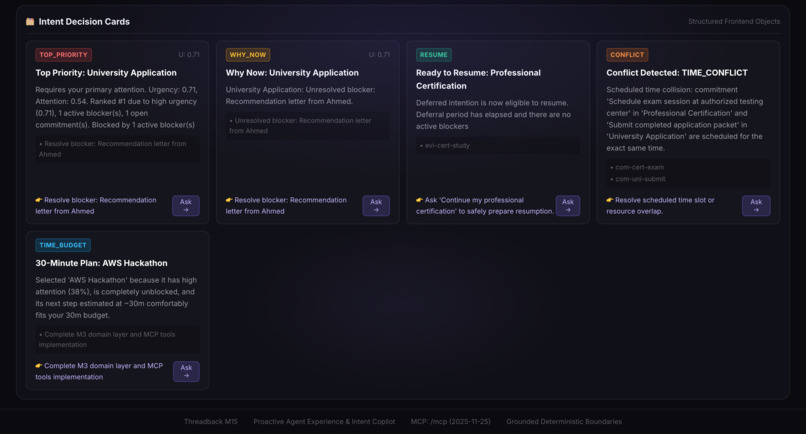The height and width of the screenshot is (434, 806).
Task: Click the pointing-hand icon on AWS Hackathon card
Action: pos(39,366)
